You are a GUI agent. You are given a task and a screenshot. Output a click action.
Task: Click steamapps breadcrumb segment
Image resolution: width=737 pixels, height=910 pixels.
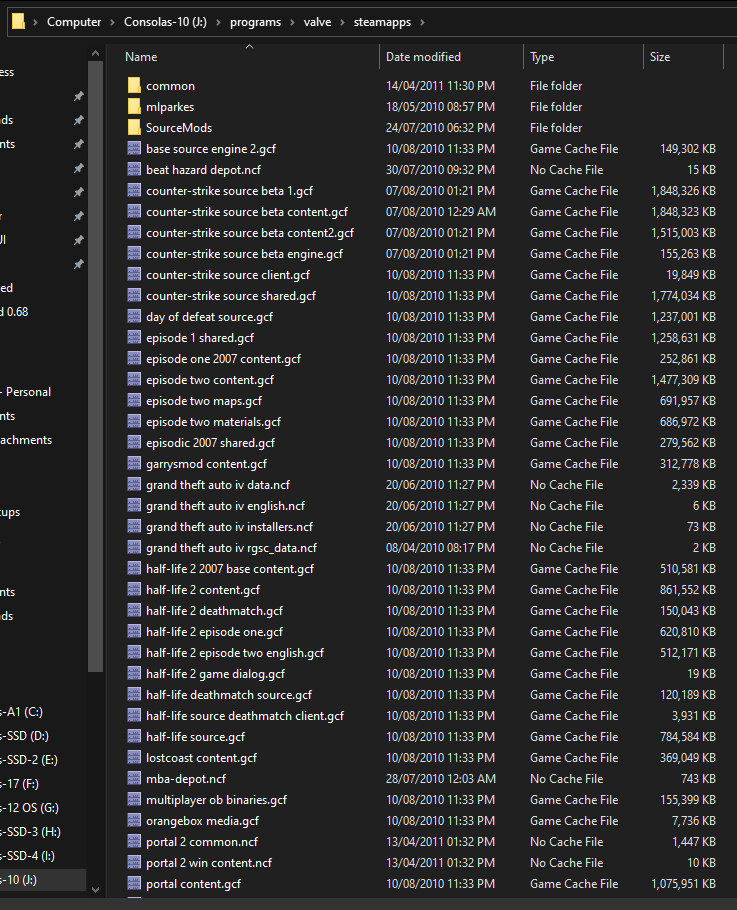382,22
